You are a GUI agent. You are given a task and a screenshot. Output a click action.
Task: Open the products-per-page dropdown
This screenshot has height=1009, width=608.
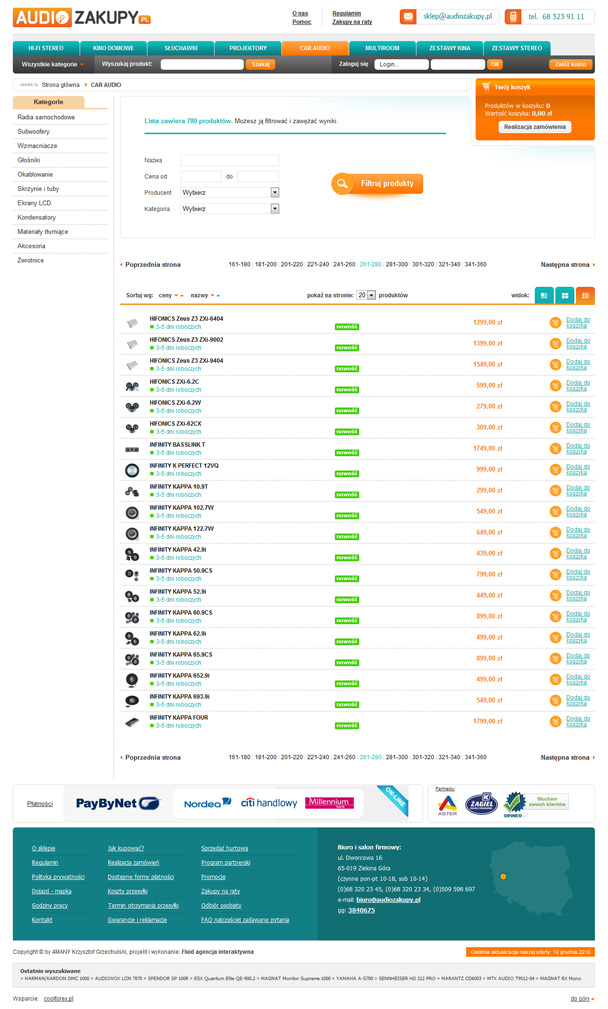pos(367,296)
